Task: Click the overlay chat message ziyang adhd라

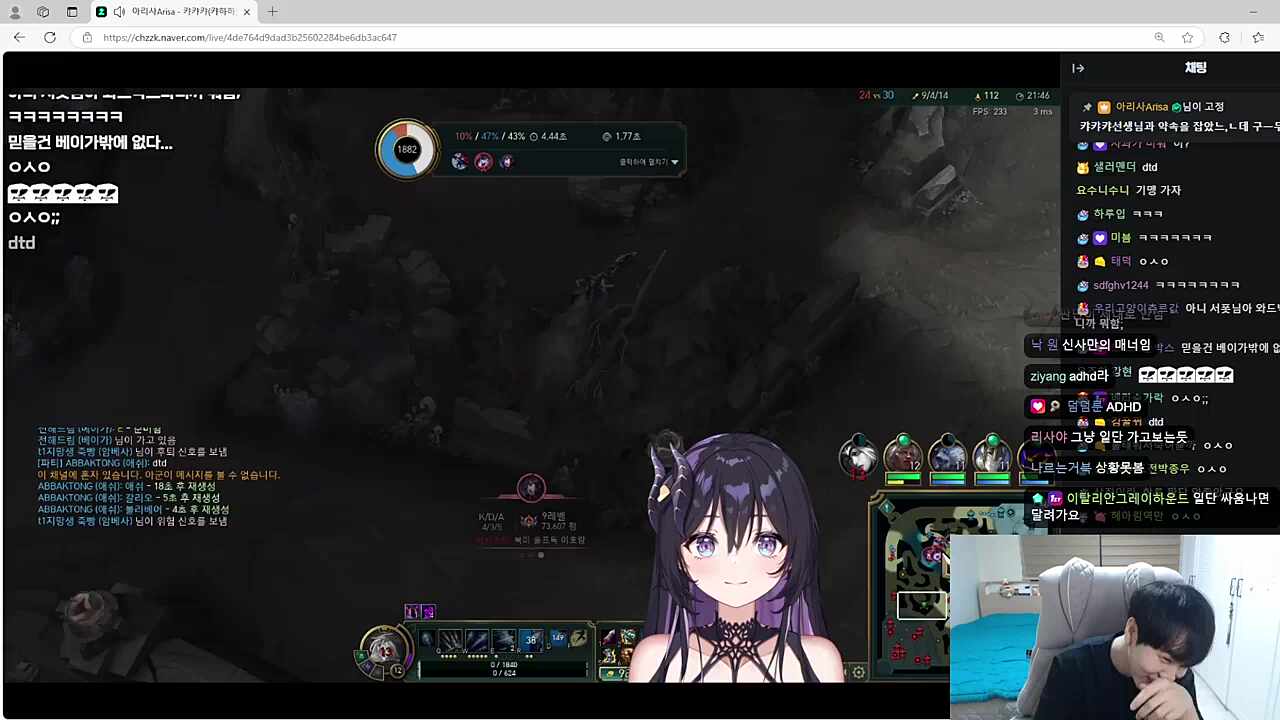Action: coord(1069,376)
